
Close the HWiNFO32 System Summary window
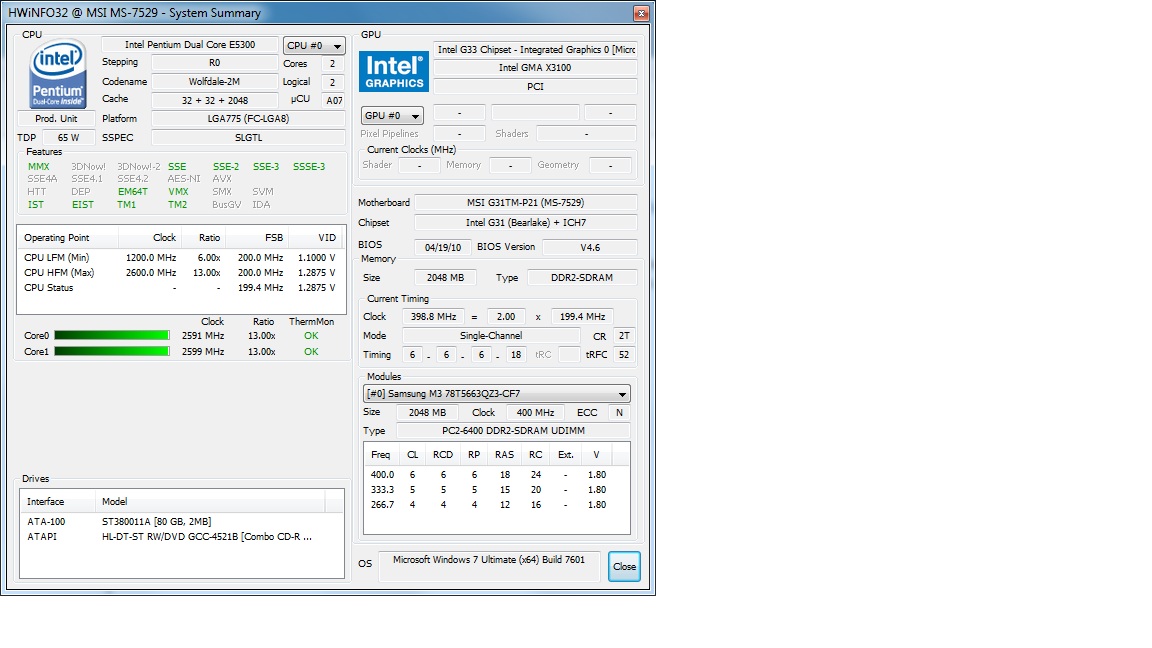[x=641, y=13]
